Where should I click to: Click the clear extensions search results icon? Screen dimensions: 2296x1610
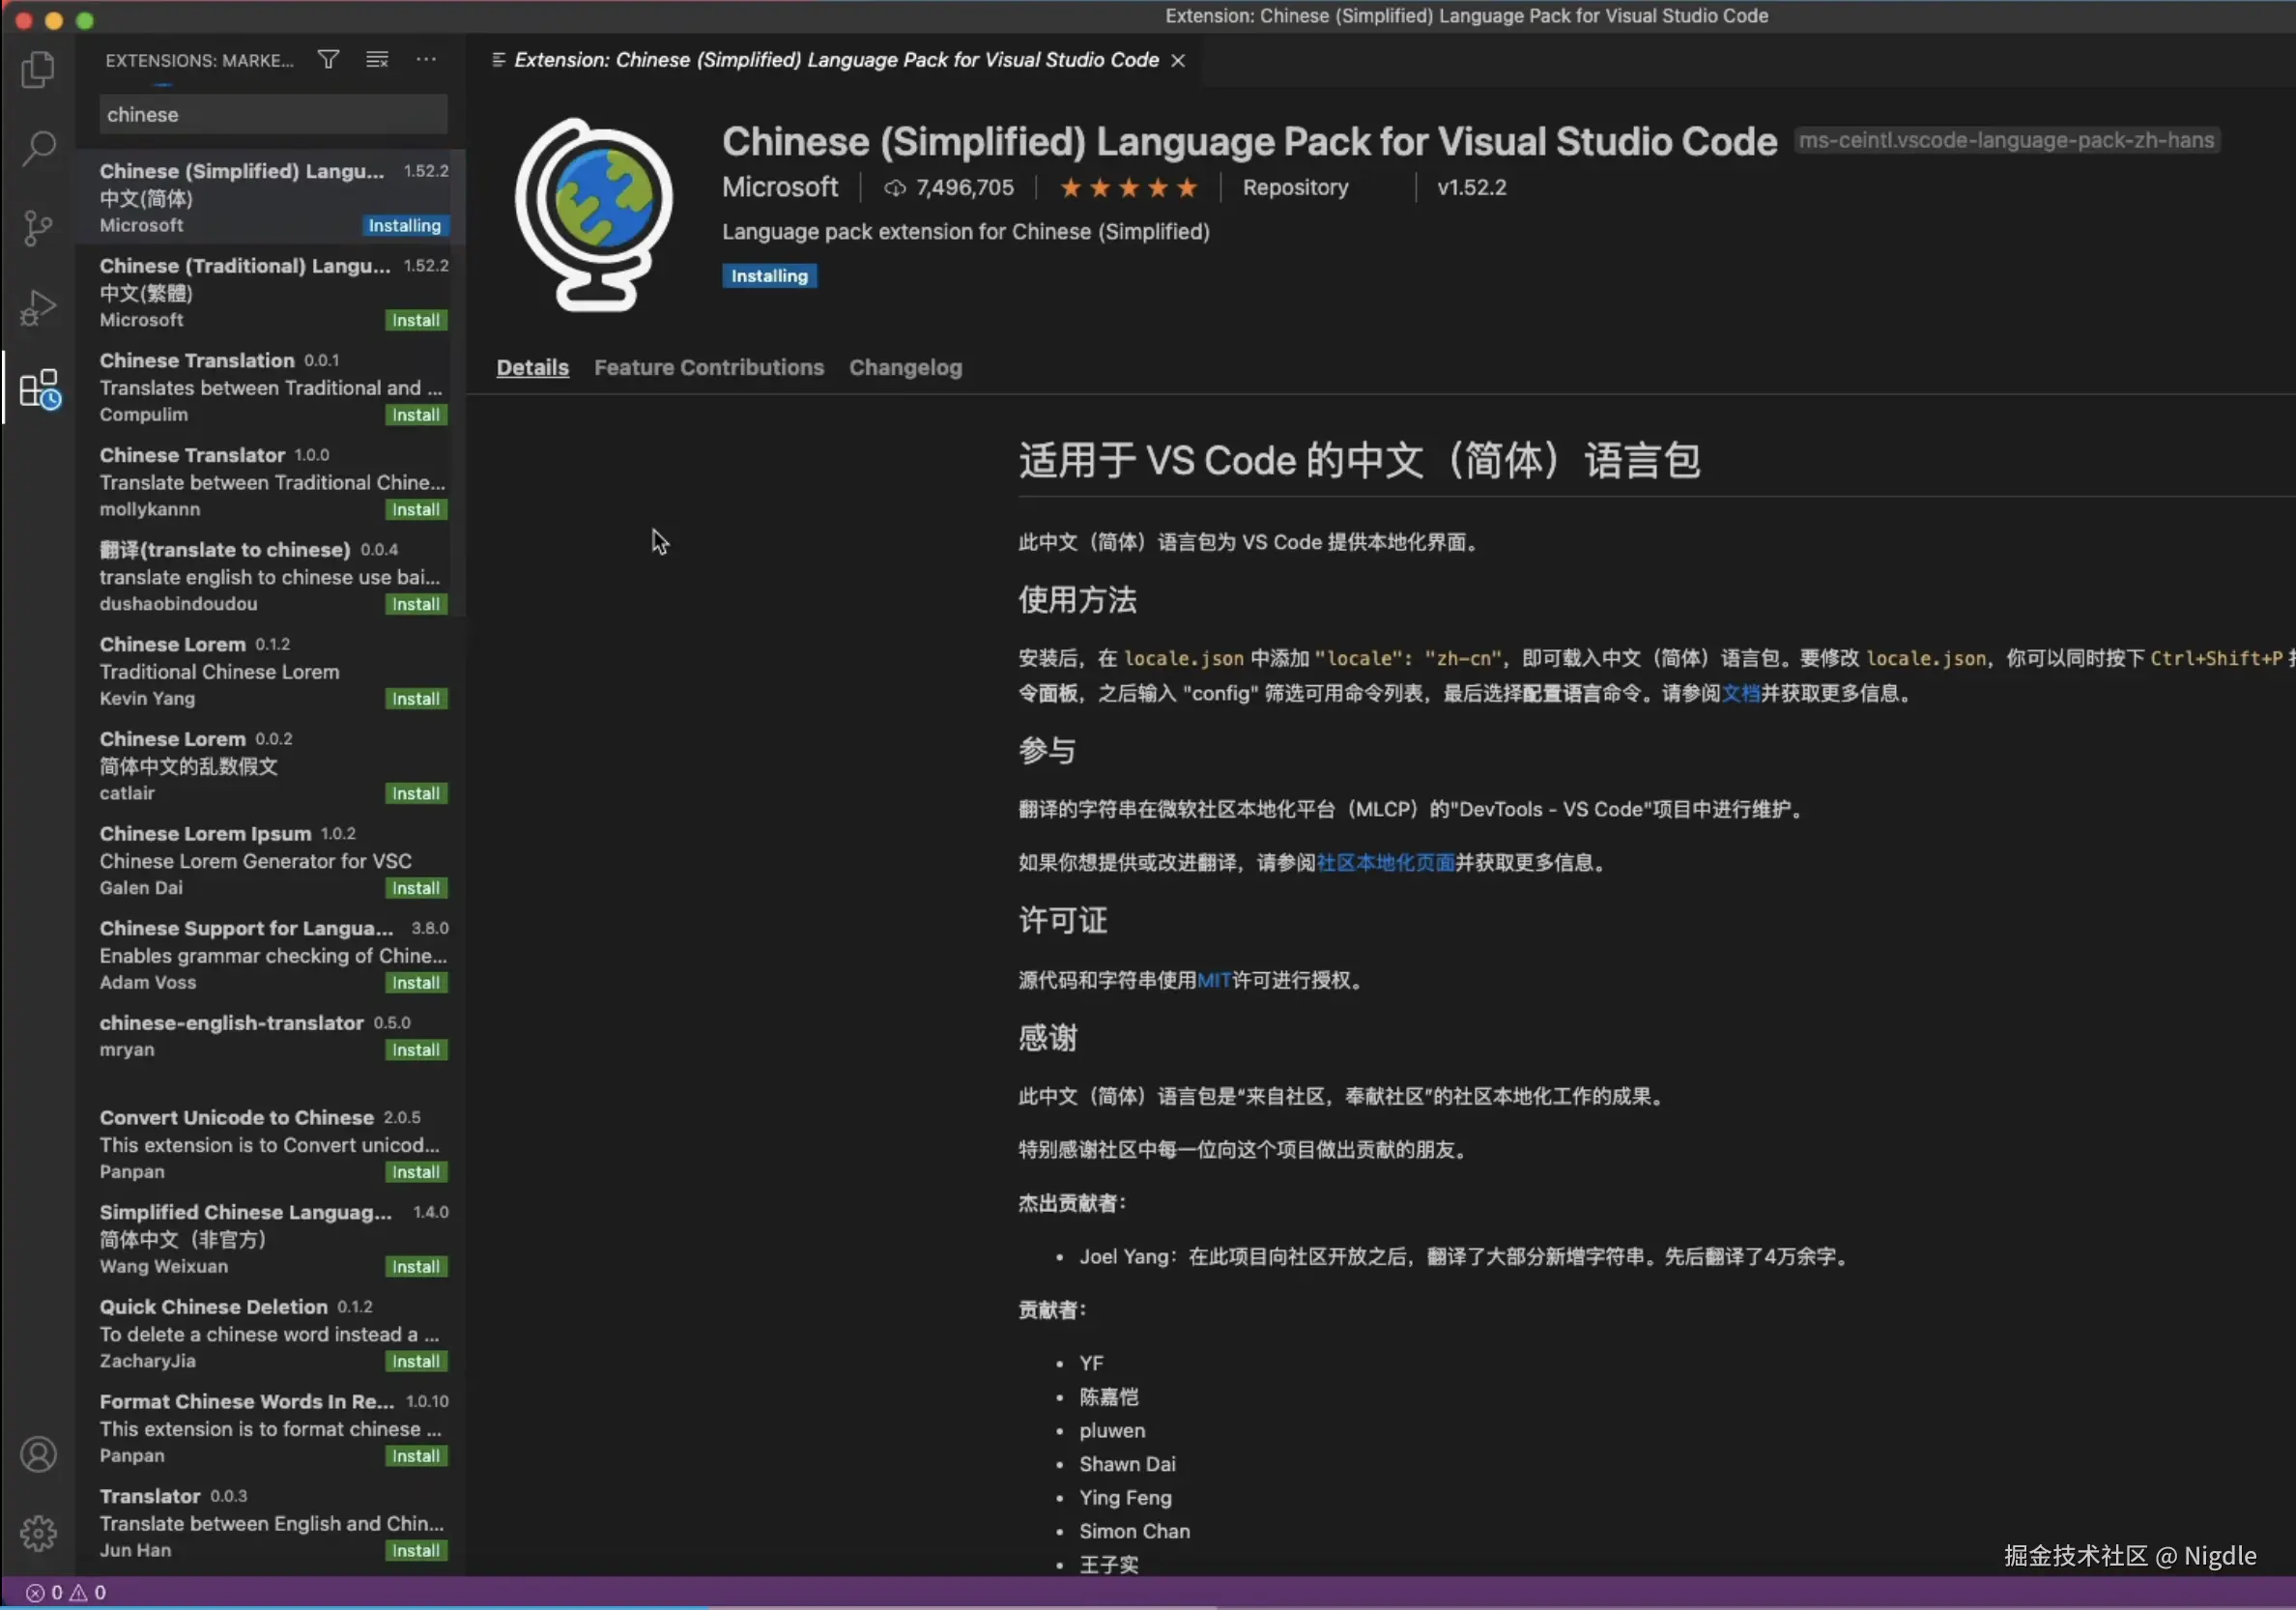[x=377, y=60]
